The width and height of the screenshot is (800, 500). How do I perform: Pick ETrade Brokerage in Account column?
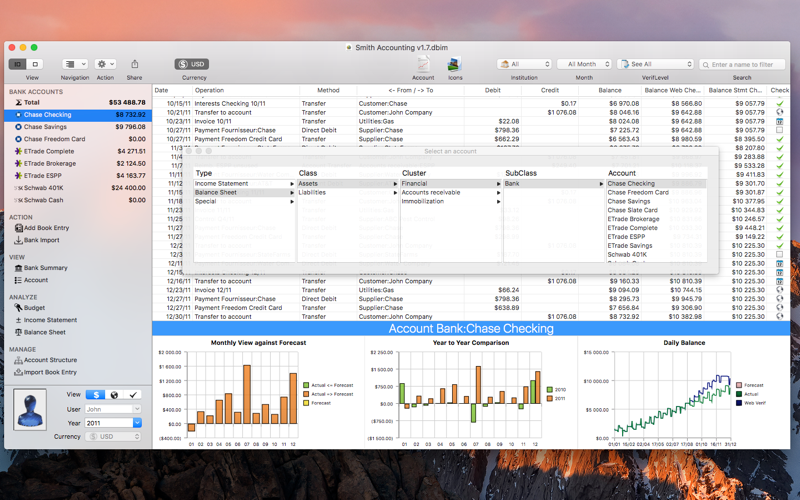pyautogui.click(x=656, y=219)
